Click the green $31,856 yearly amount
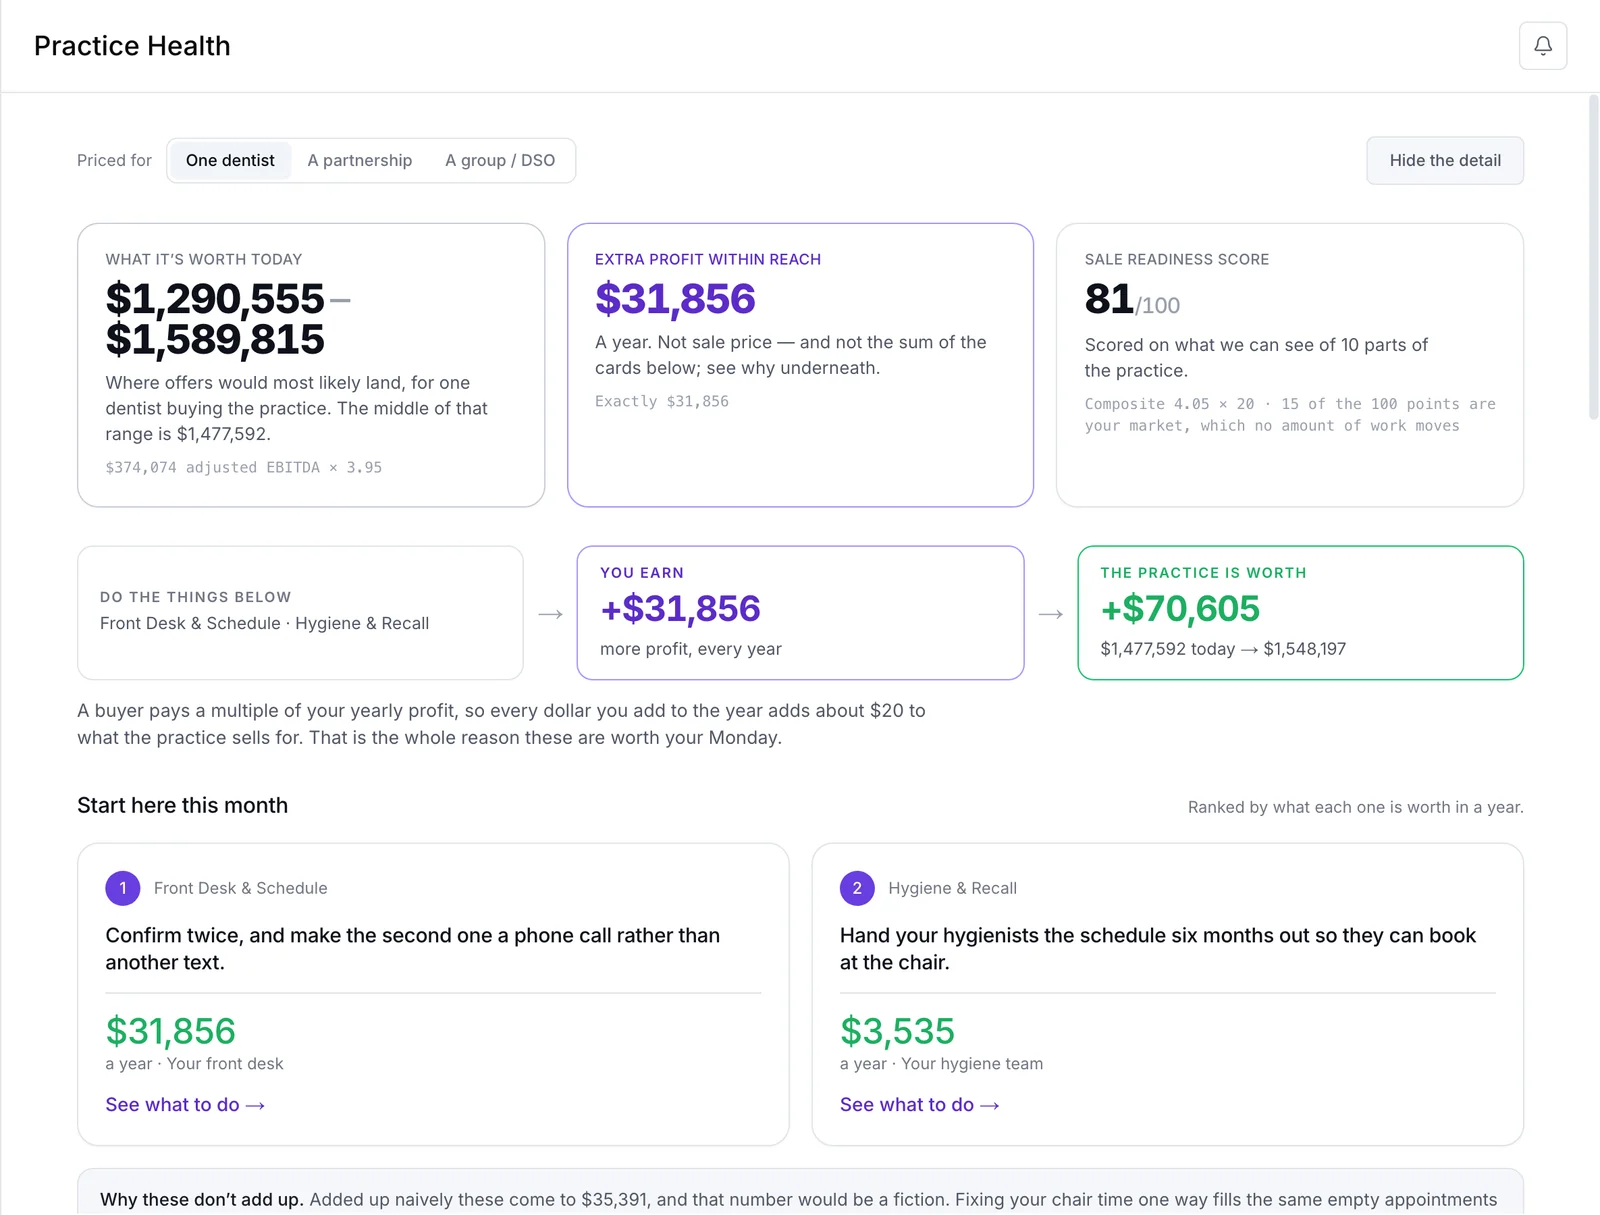 171,1031
